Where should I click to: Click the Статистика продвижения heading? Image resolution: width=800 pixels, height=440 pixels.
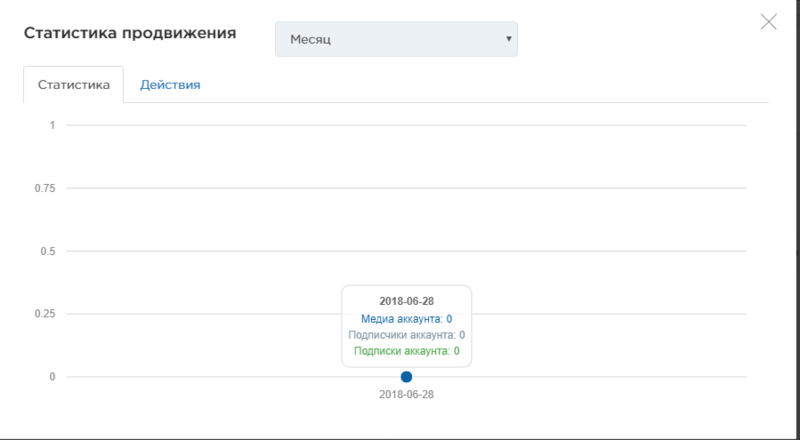coord(130,33)
